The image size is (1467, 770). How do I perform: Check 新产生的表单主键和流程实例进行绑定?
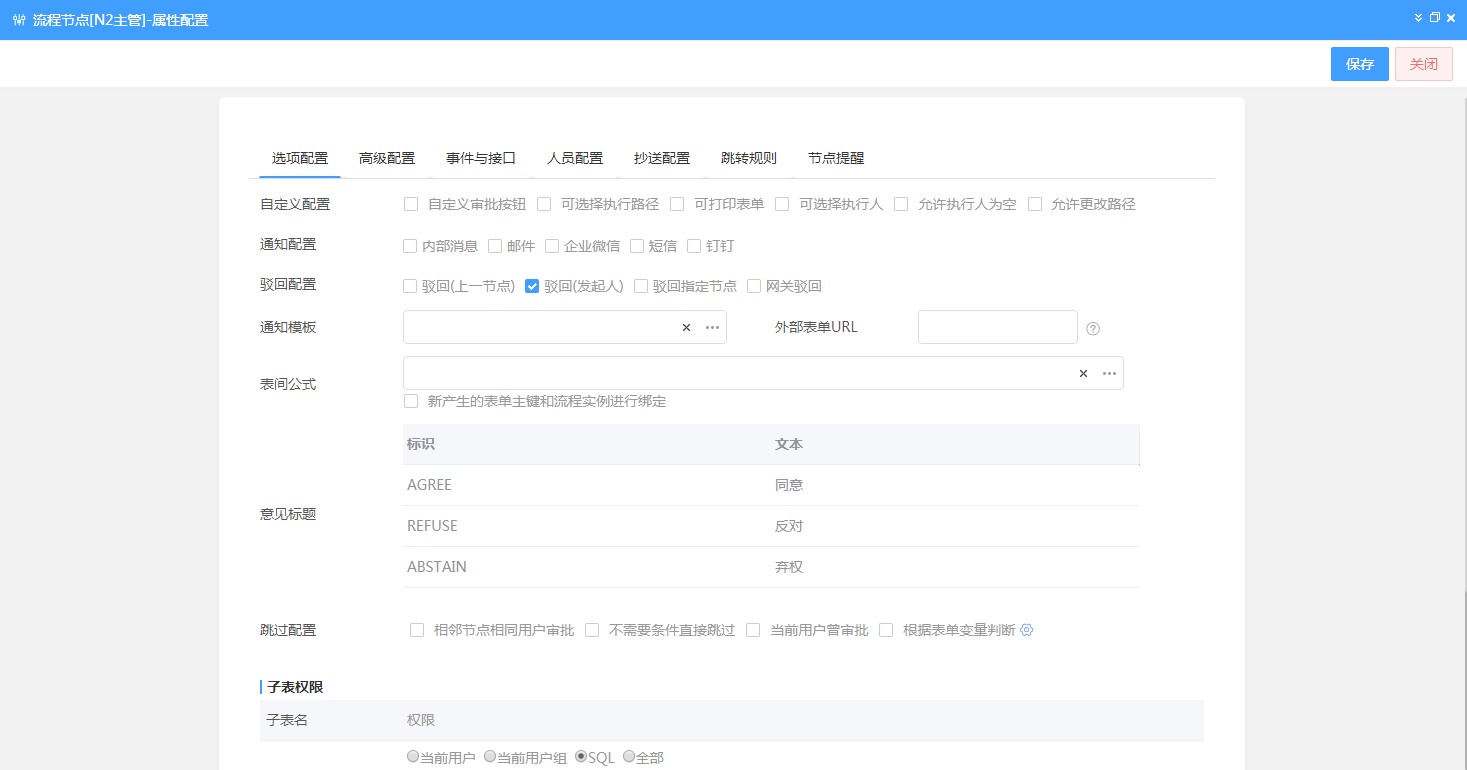[411, 401]
